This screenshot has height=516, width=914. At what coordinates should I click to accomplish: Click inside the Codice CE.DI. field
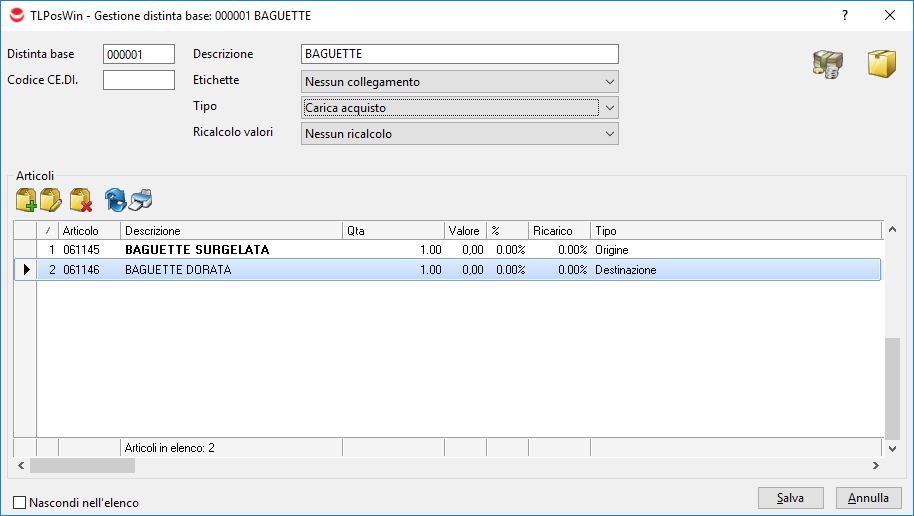point(139,80)
